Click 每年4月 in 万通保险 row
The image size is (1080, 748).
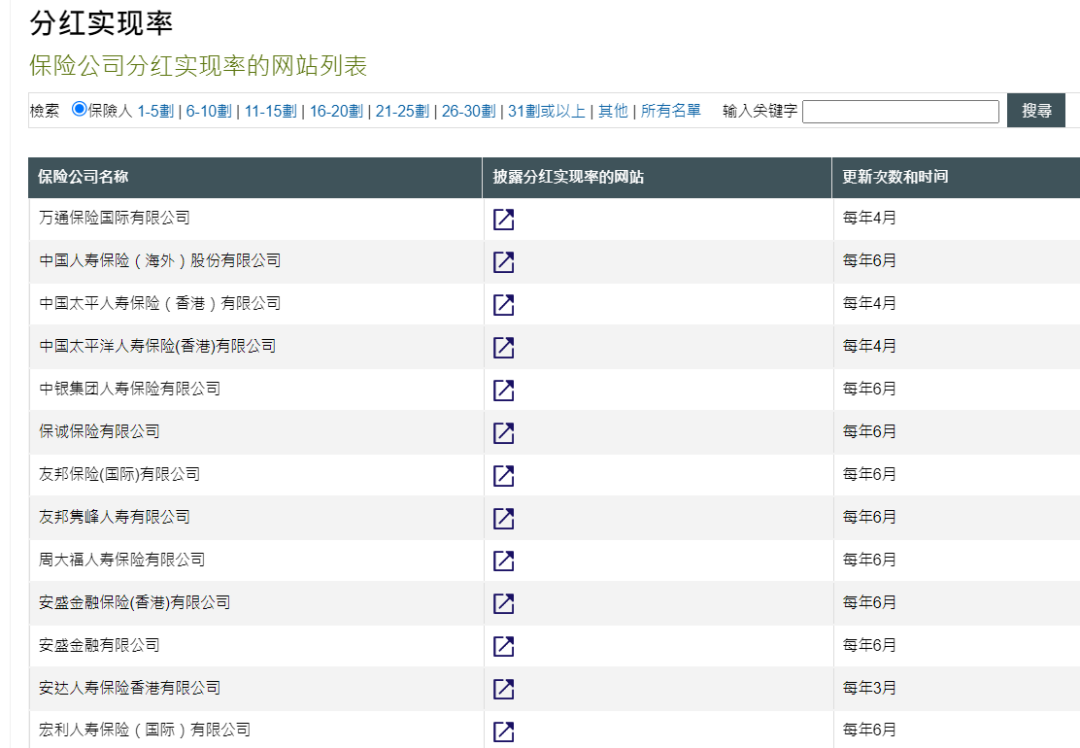pos(869,218)
